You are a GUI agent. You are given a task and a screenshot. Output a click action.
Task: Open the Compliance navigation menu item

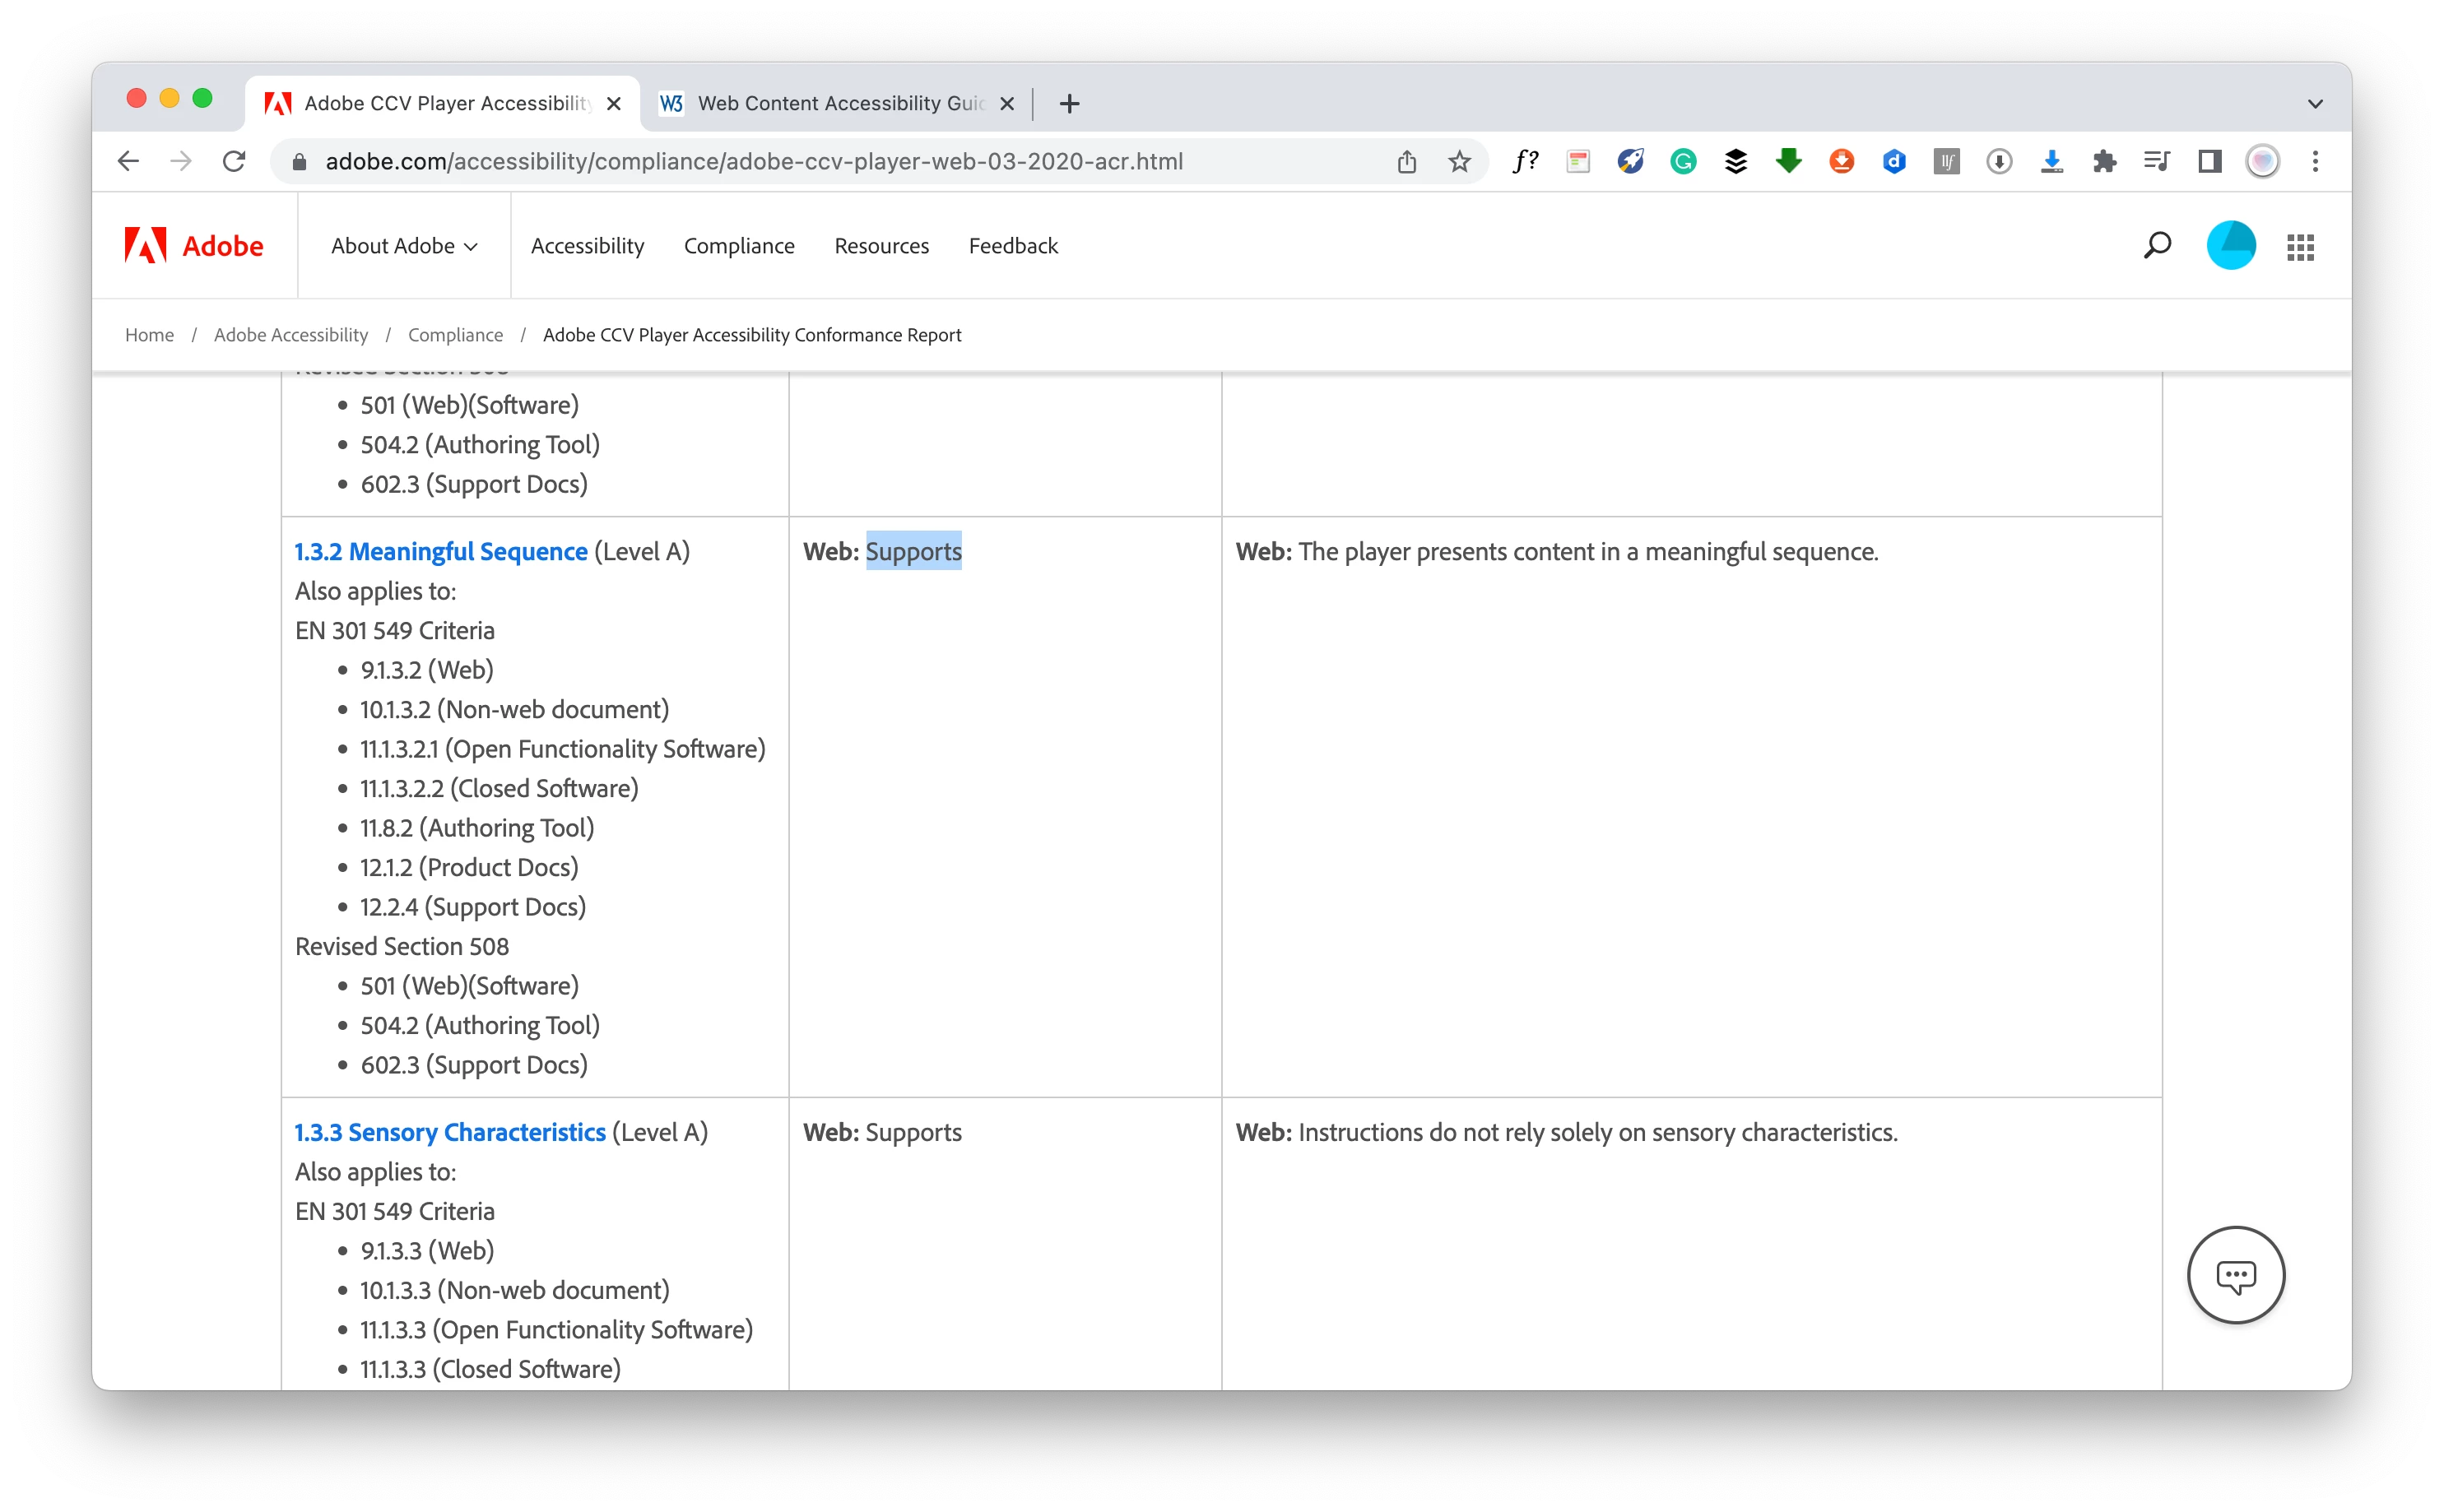coord(738,246)
